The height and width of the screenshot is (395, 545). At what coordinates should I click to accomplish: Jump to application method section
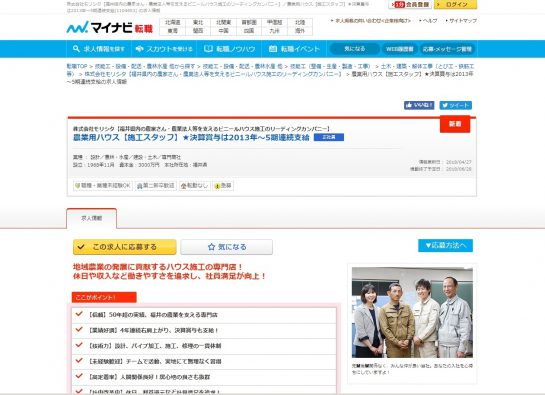(445, 245)
